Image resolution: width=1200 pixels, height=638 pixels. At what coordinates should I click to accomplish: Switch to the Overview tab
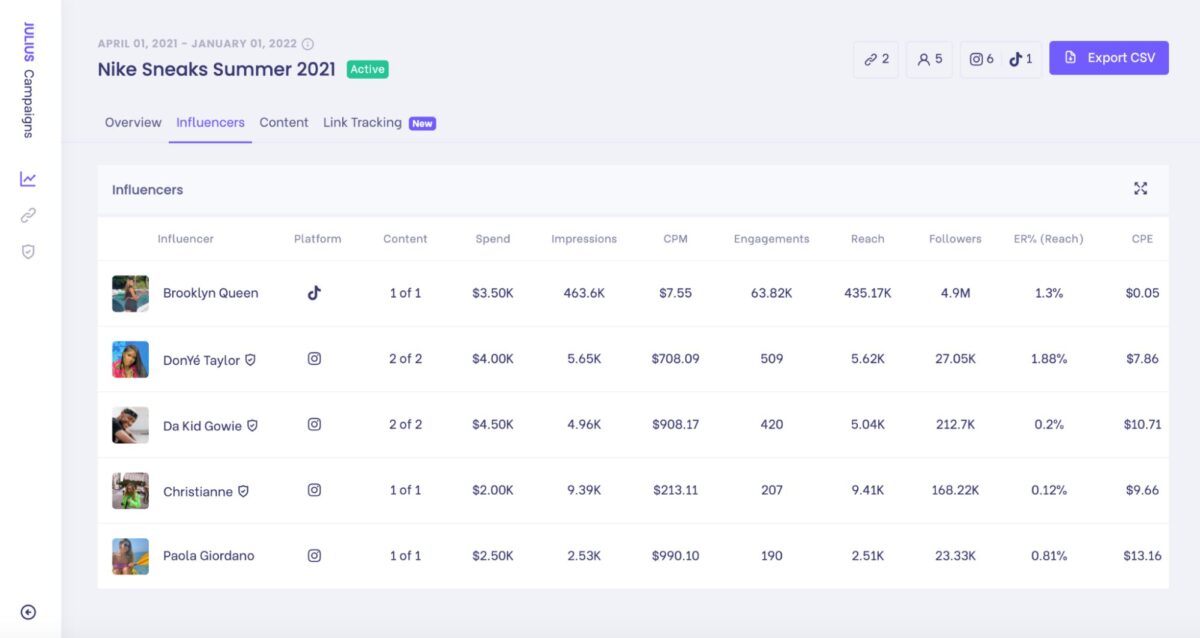pos(132,122)
